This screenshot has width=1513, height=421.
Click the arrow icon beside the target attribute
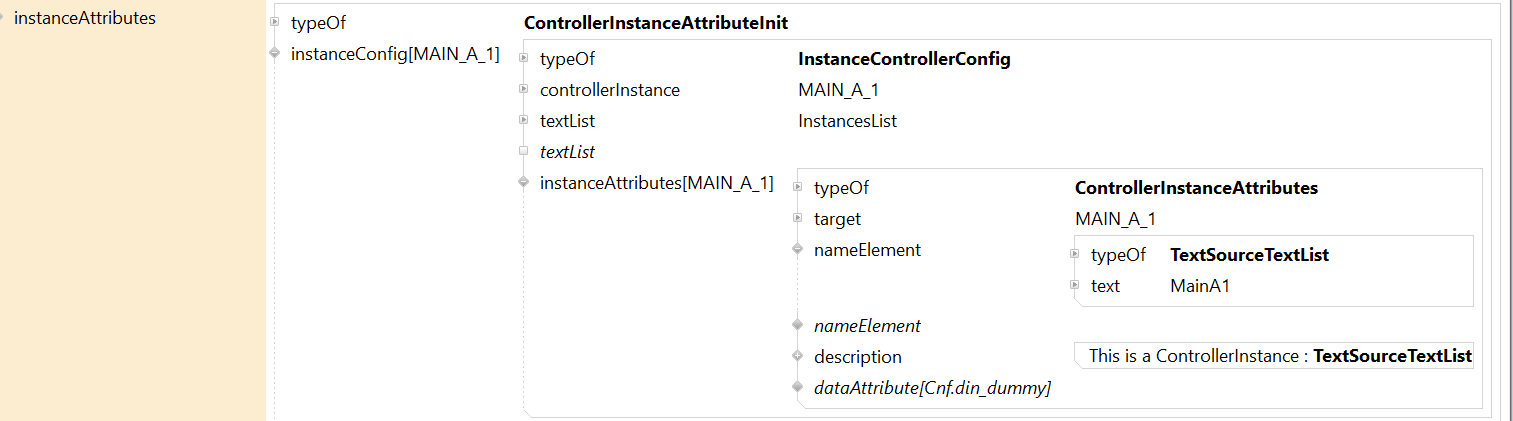tap(797, 218)
